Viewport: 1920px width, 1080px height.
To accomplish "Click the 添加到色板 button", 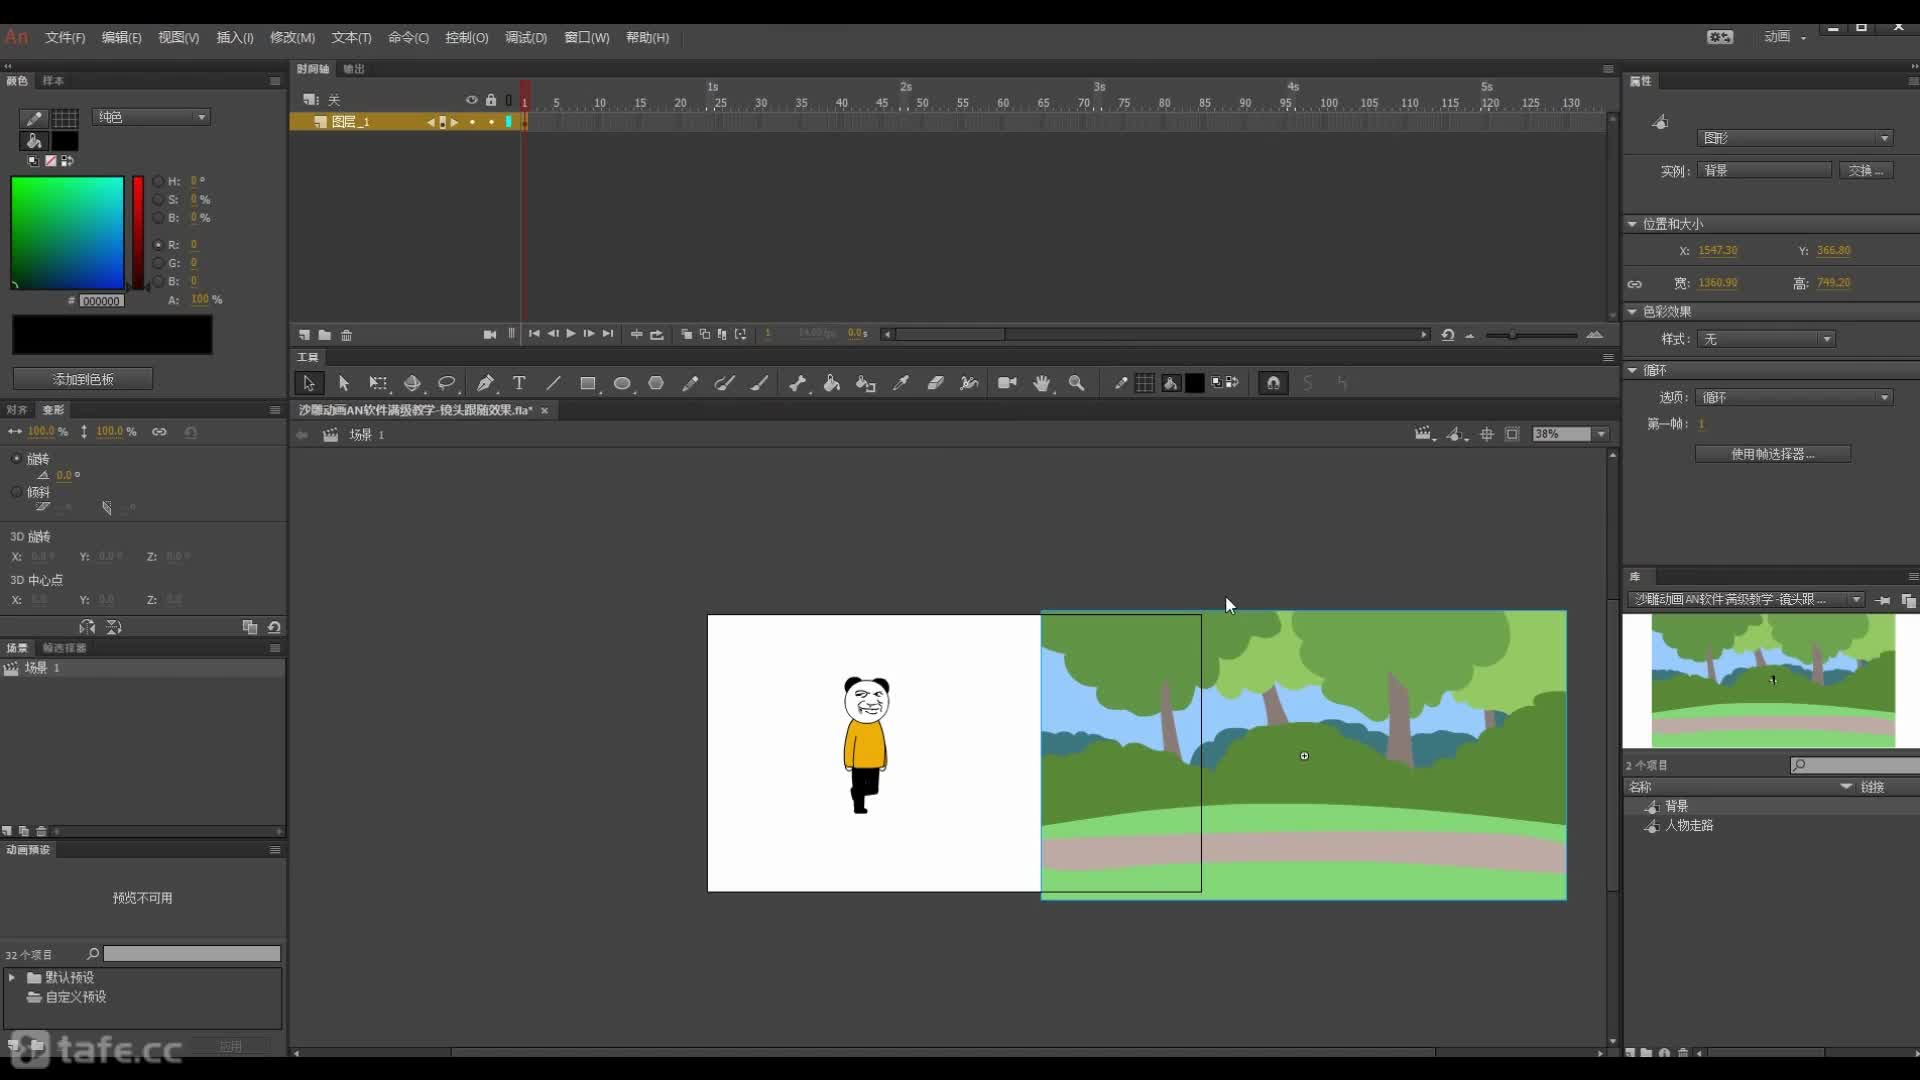I will click(83, 380).
